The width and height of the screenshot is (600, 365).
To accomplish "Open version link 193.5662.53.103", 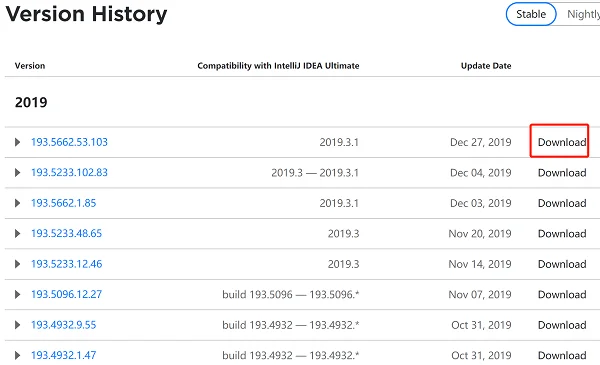I will click(69, 142).
